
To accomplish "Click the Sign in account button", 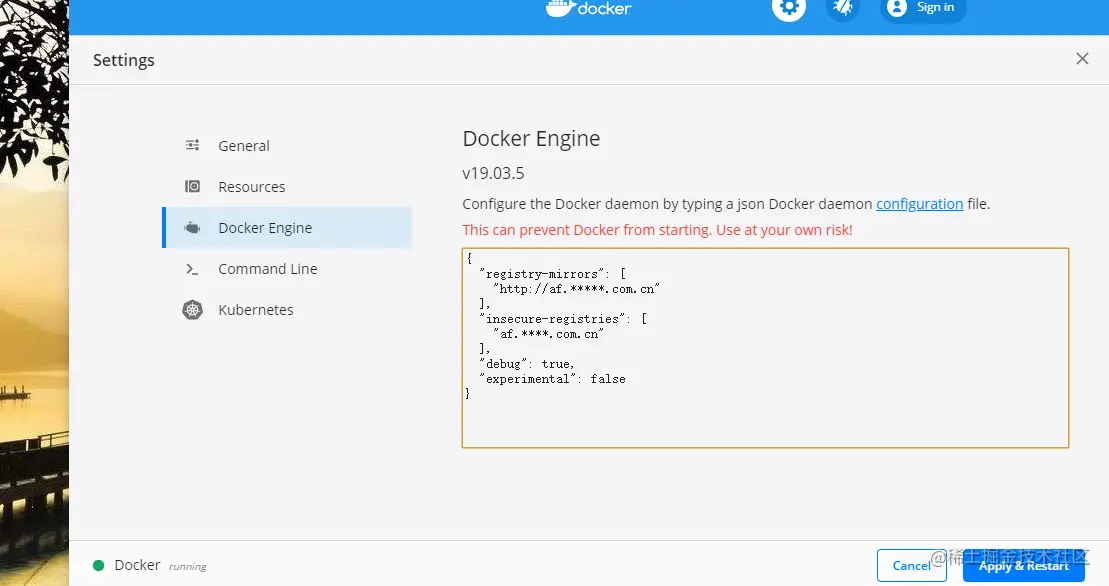I will (x=922, y=8).
